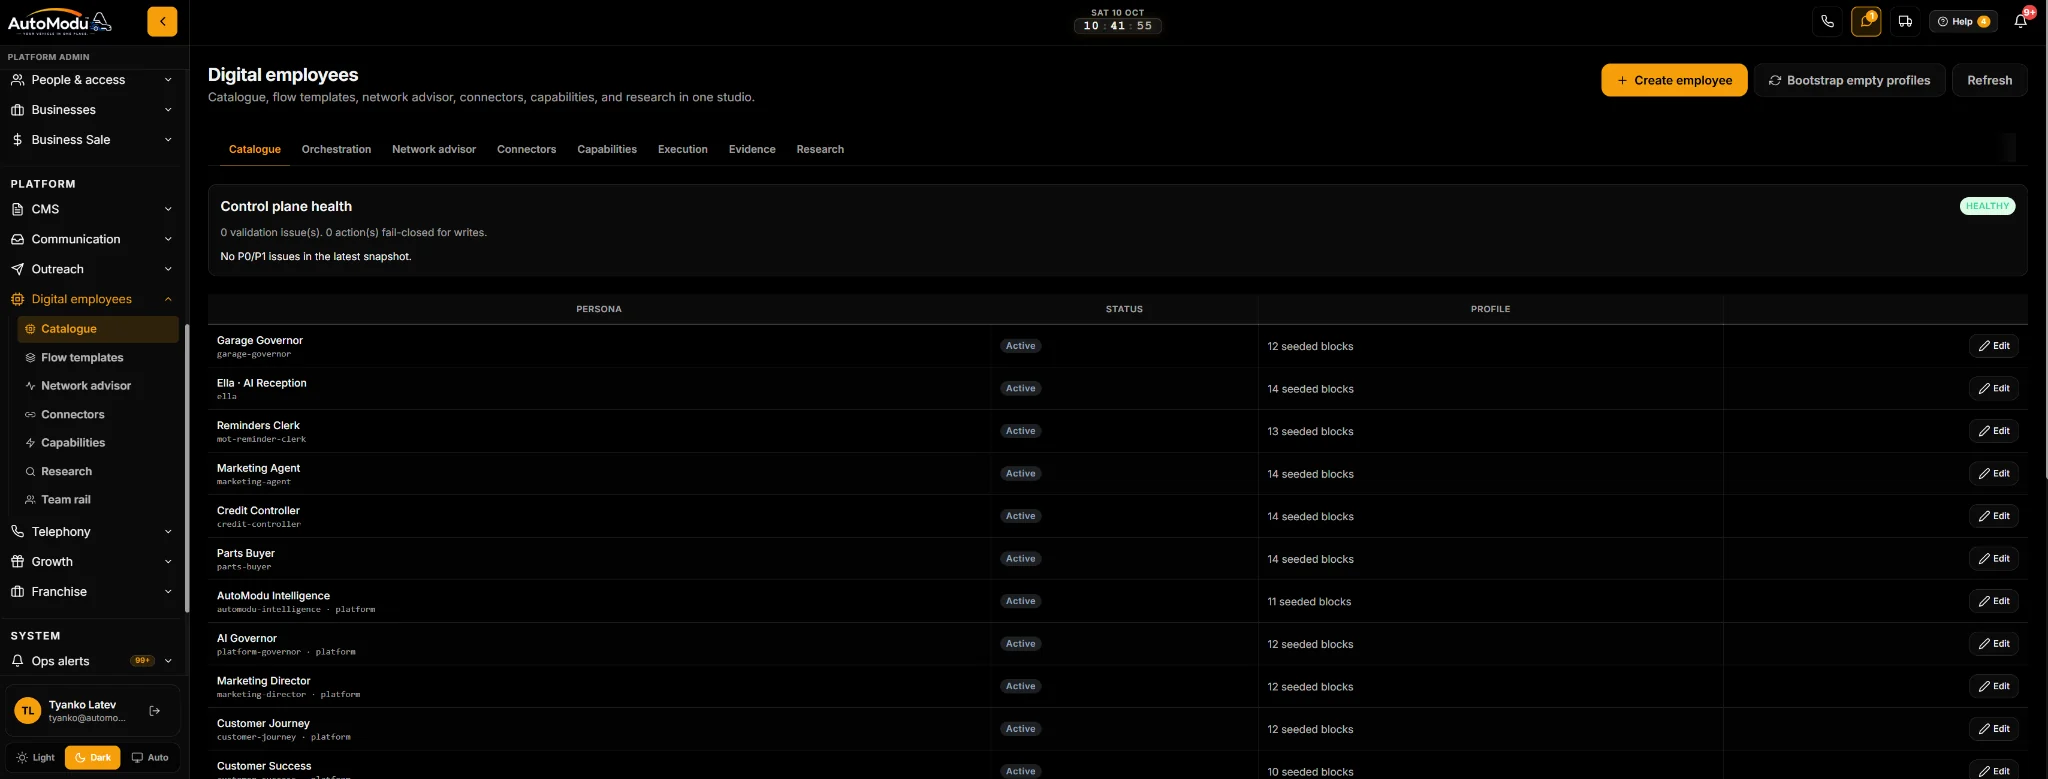This screenshot has height=779, width=2048.
Task: Expand the Outreach menu
Action: [x=92, y=269]
